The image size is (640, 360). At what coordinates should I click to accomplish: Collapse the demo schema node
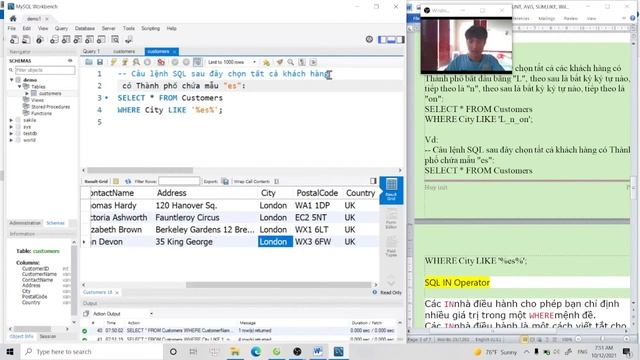pyautogui.click(x=12, y=80)
